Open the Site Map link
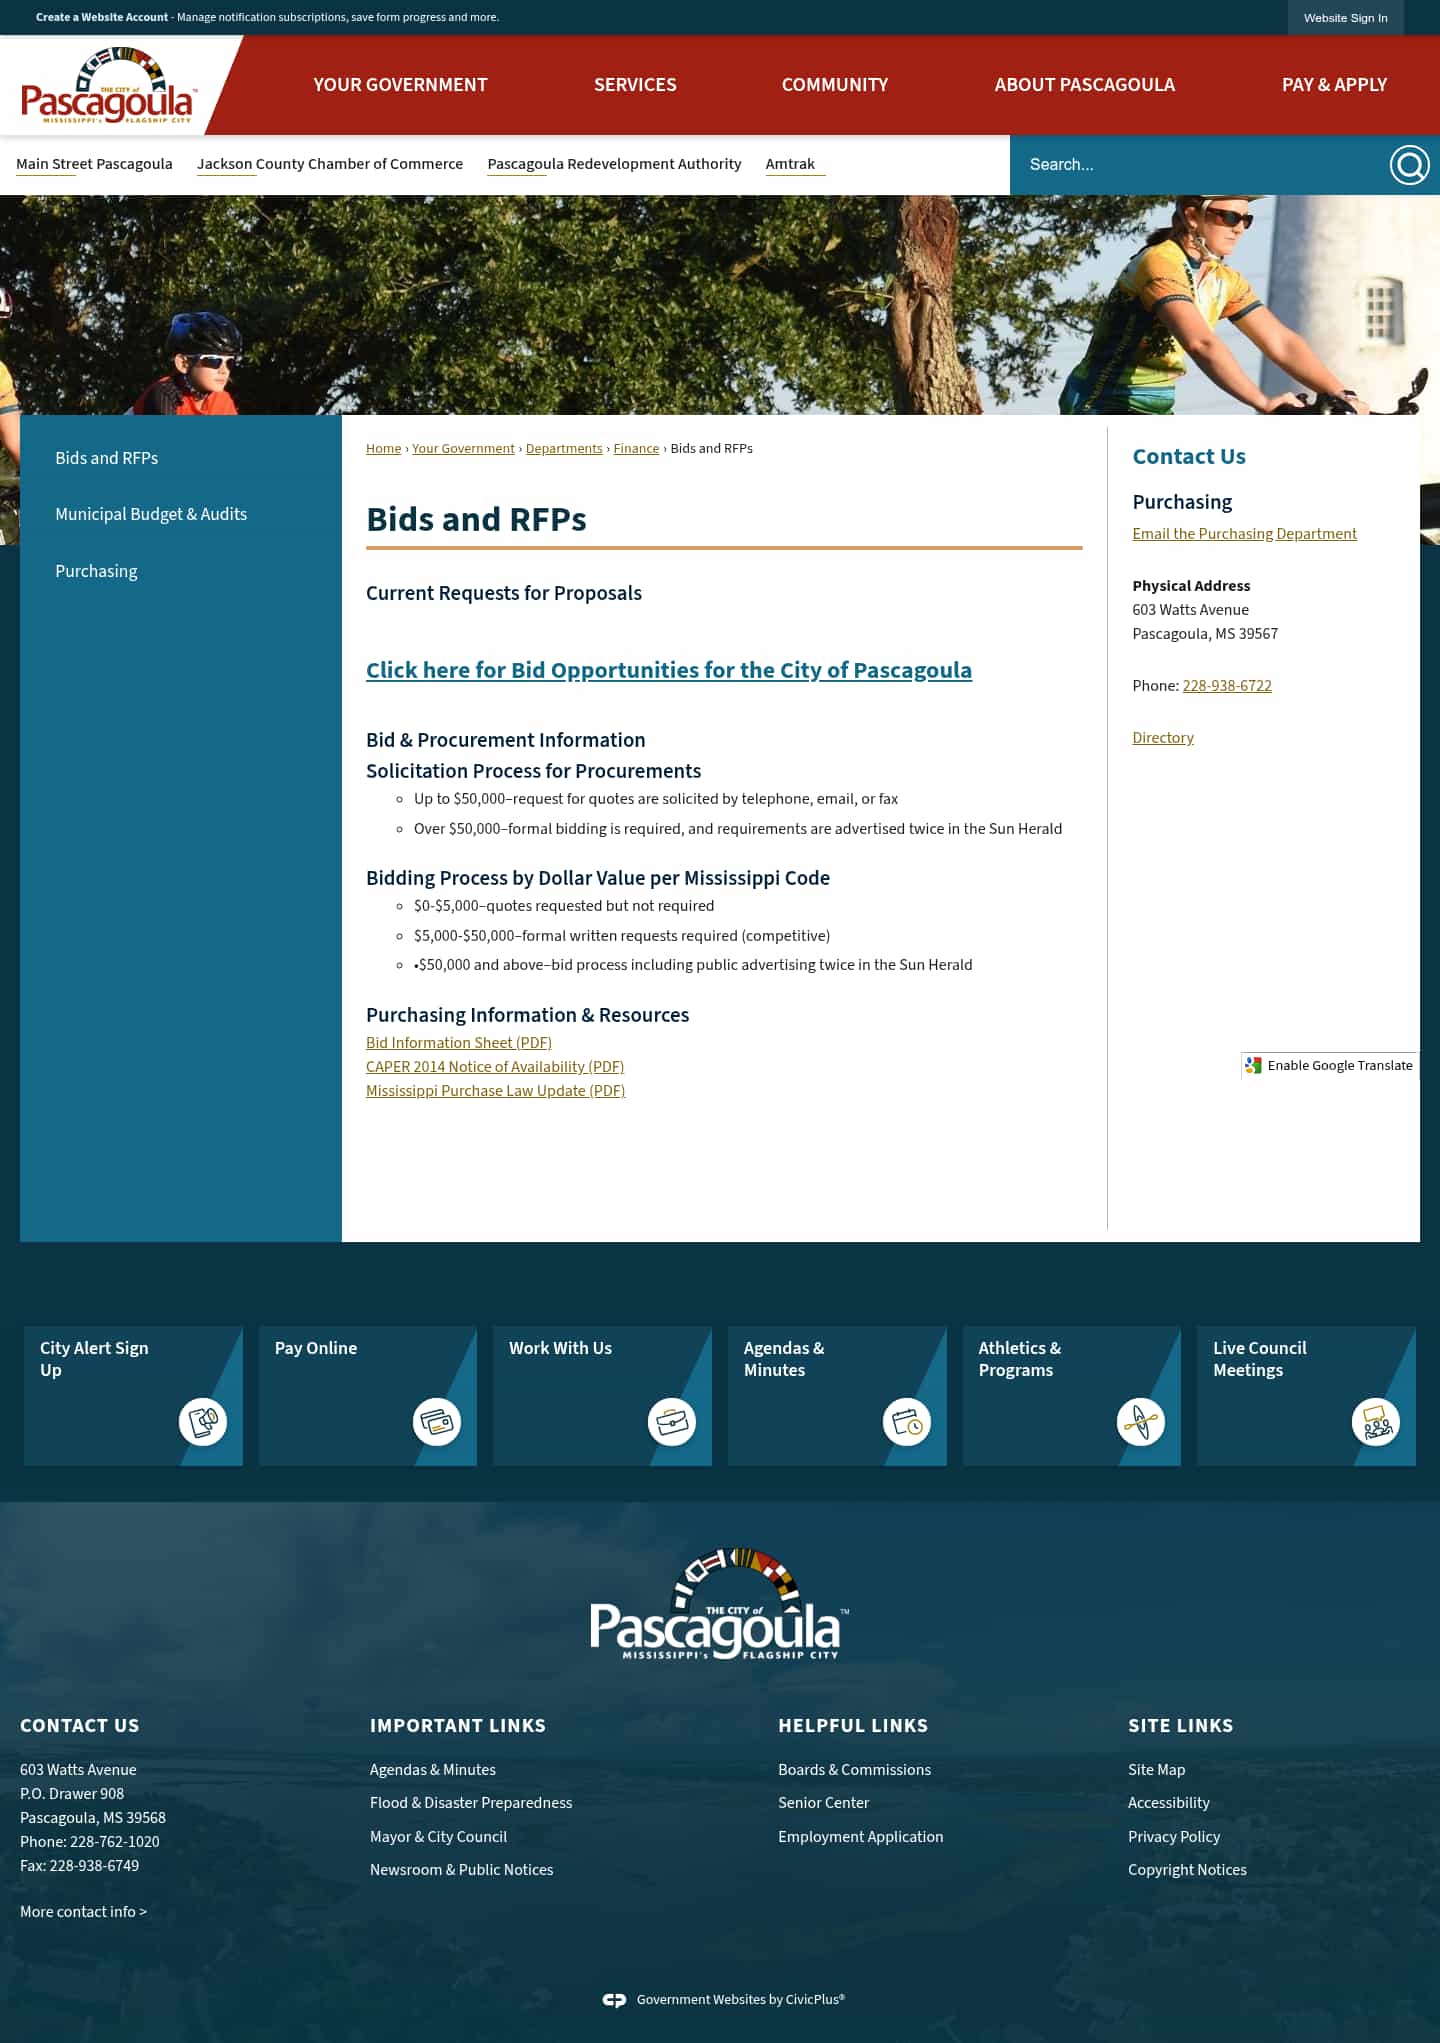This screenshot has height=2043, width=1440. [x=1156, y=1770]
